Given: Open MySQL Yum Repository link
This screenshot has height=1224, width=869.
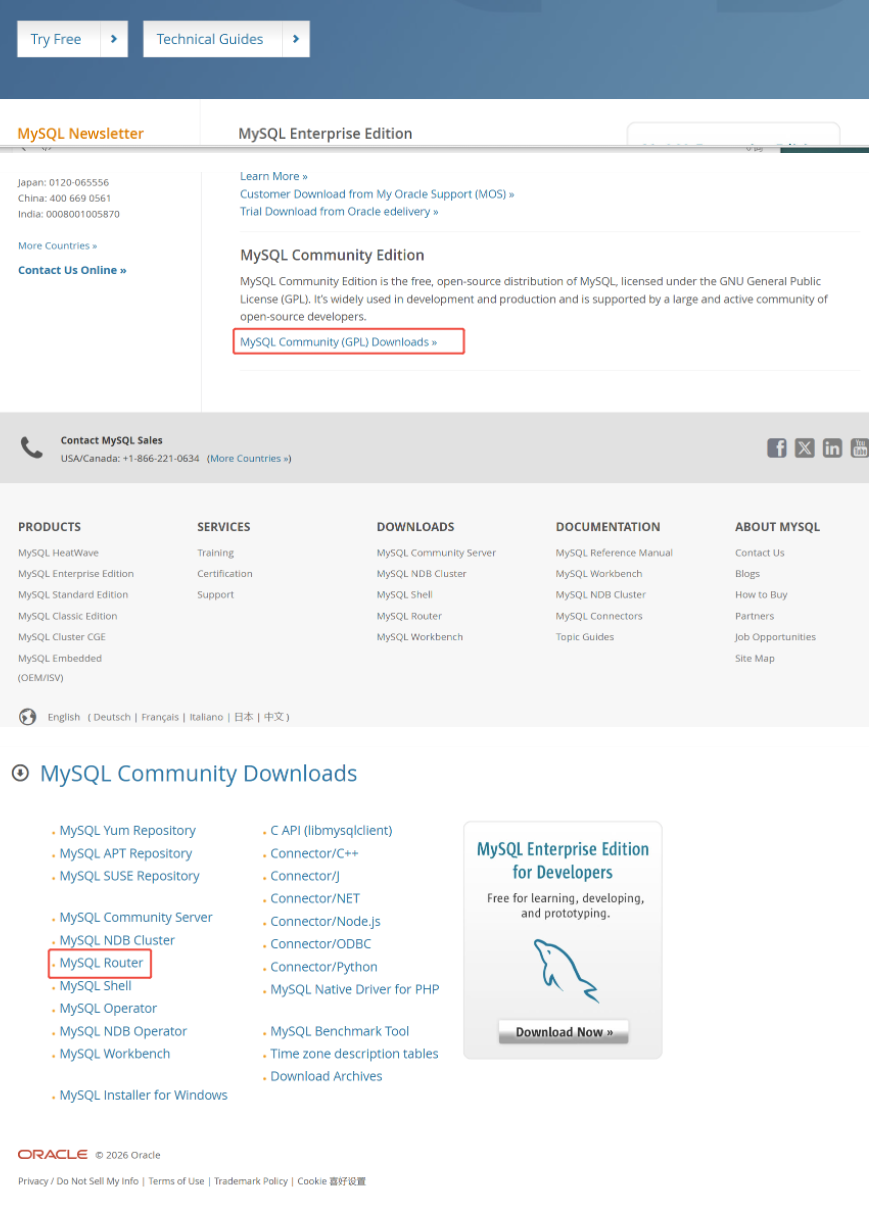Looking at the screenshot, I should click(127, 830).
